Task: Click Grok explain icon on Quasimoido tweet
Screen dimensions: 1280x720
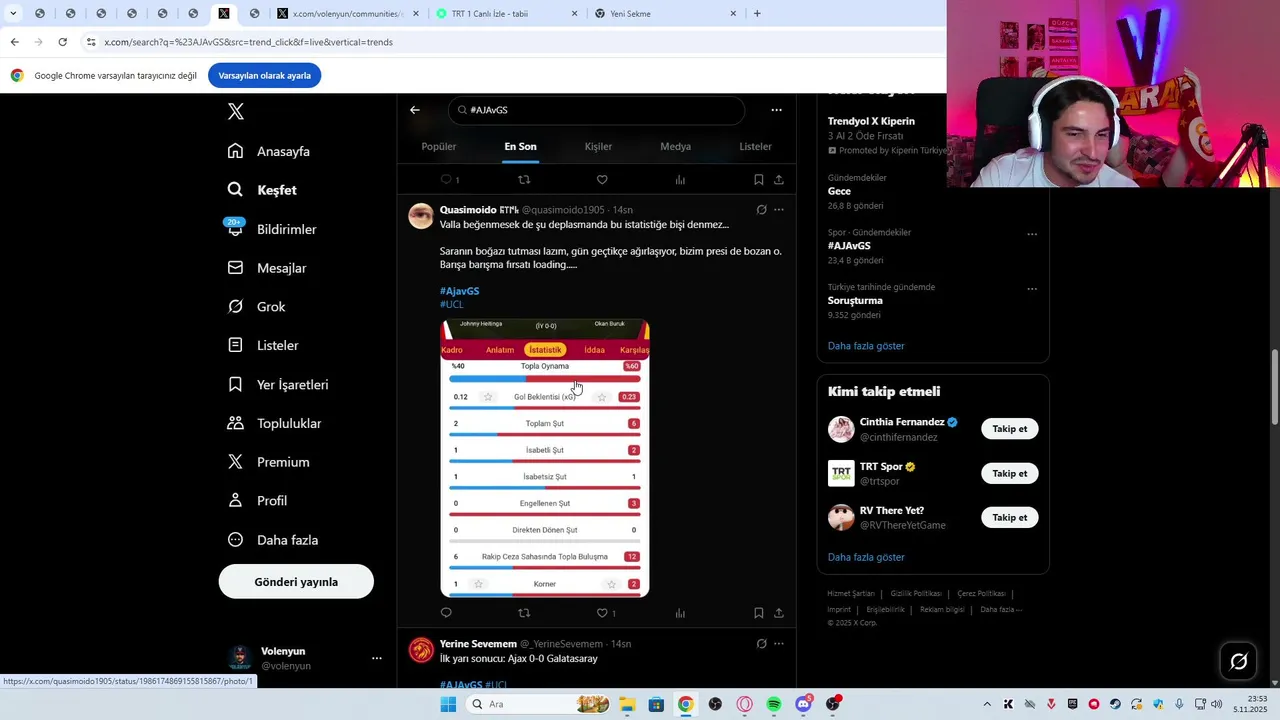Action: pos(761,210)
